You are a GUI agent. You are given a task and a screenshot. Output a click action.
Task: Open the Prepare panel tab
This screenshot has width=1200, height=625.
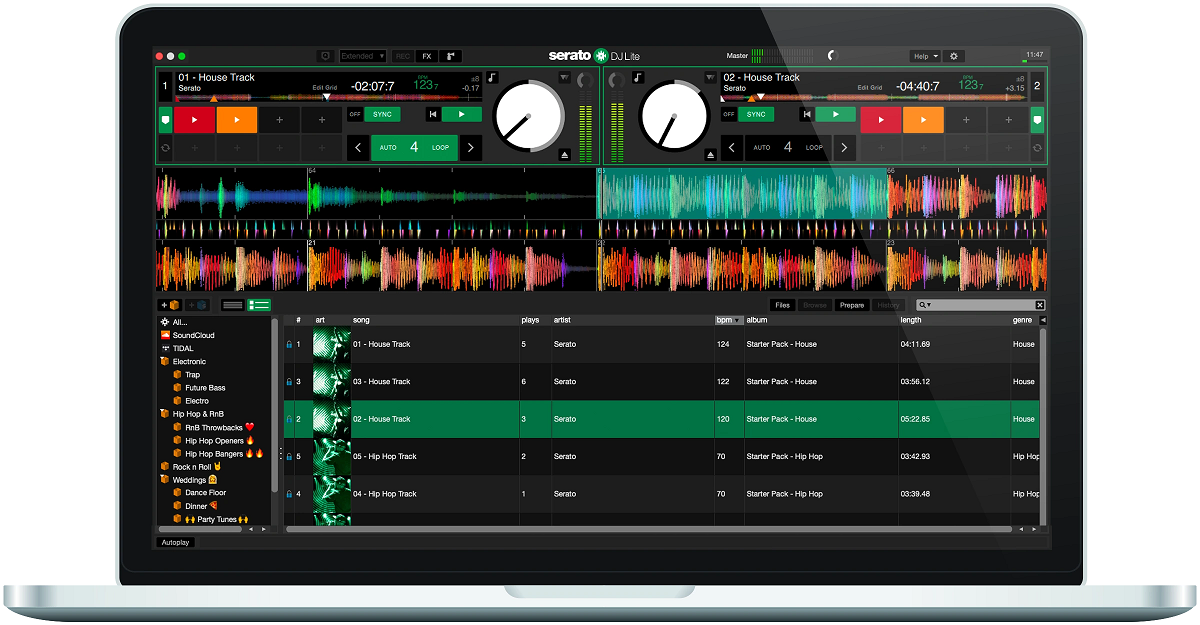click(x=852, y=305)
